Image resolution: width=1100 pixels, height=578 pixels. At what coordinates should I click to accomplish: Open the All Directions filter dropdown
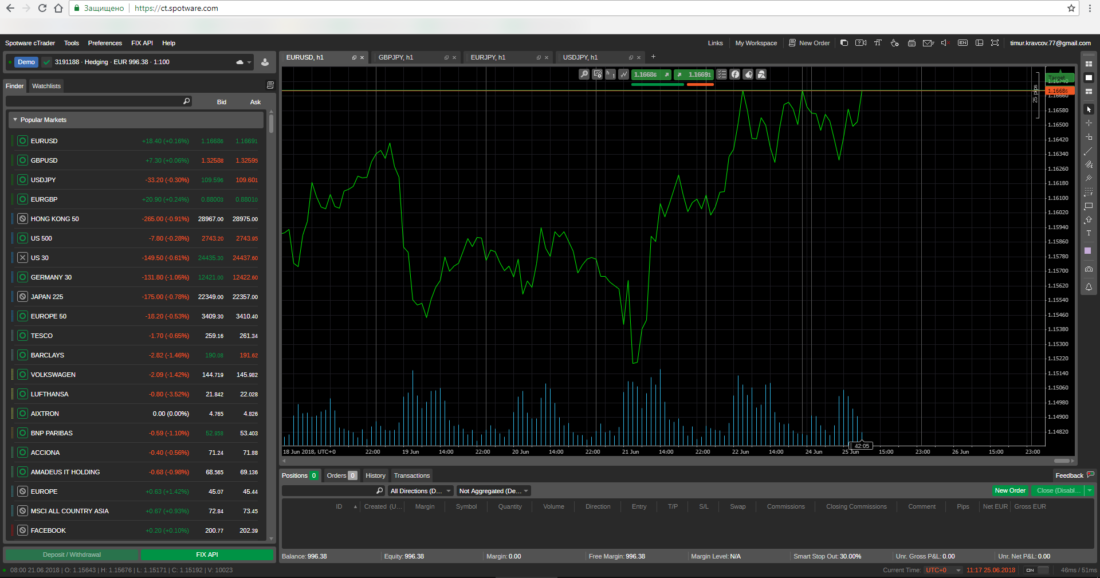point(419,491)
